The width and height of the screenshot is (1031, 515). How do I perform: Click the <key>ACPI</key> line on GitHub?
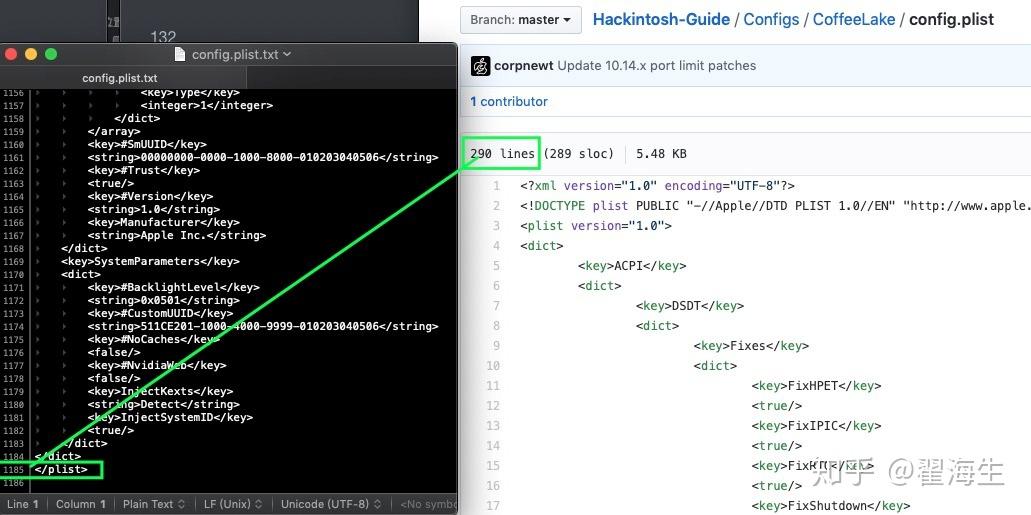632,266
